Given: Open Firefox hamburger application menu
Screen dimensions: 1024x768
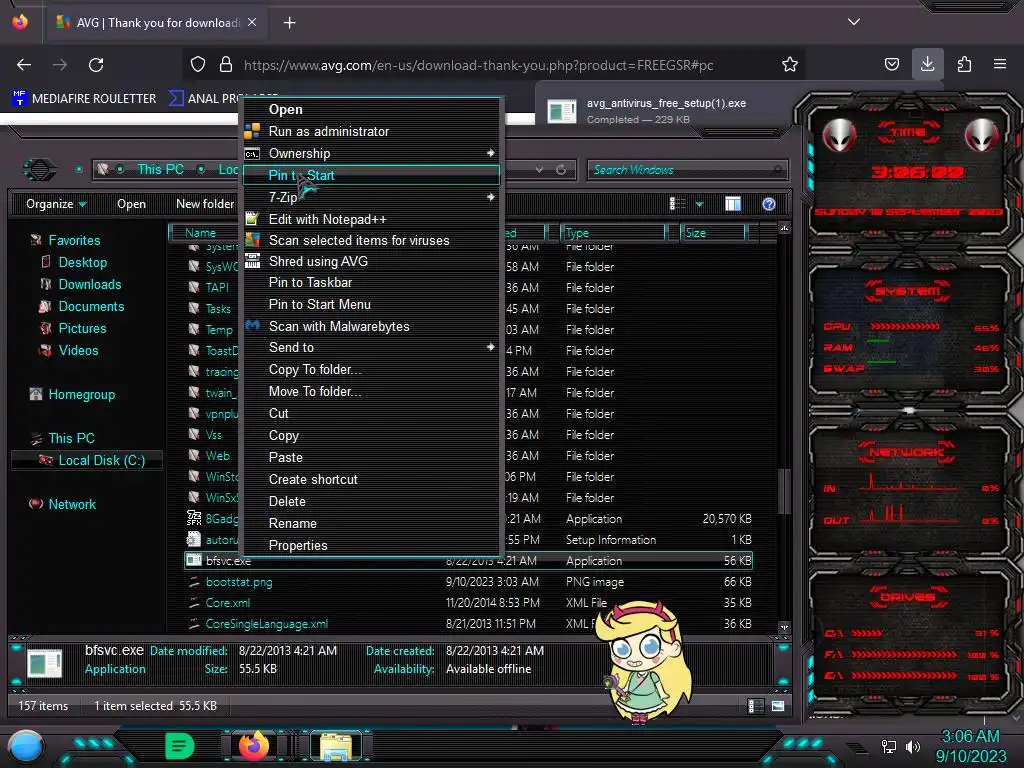Looking at the screenshot, I should tap(999, 64).
